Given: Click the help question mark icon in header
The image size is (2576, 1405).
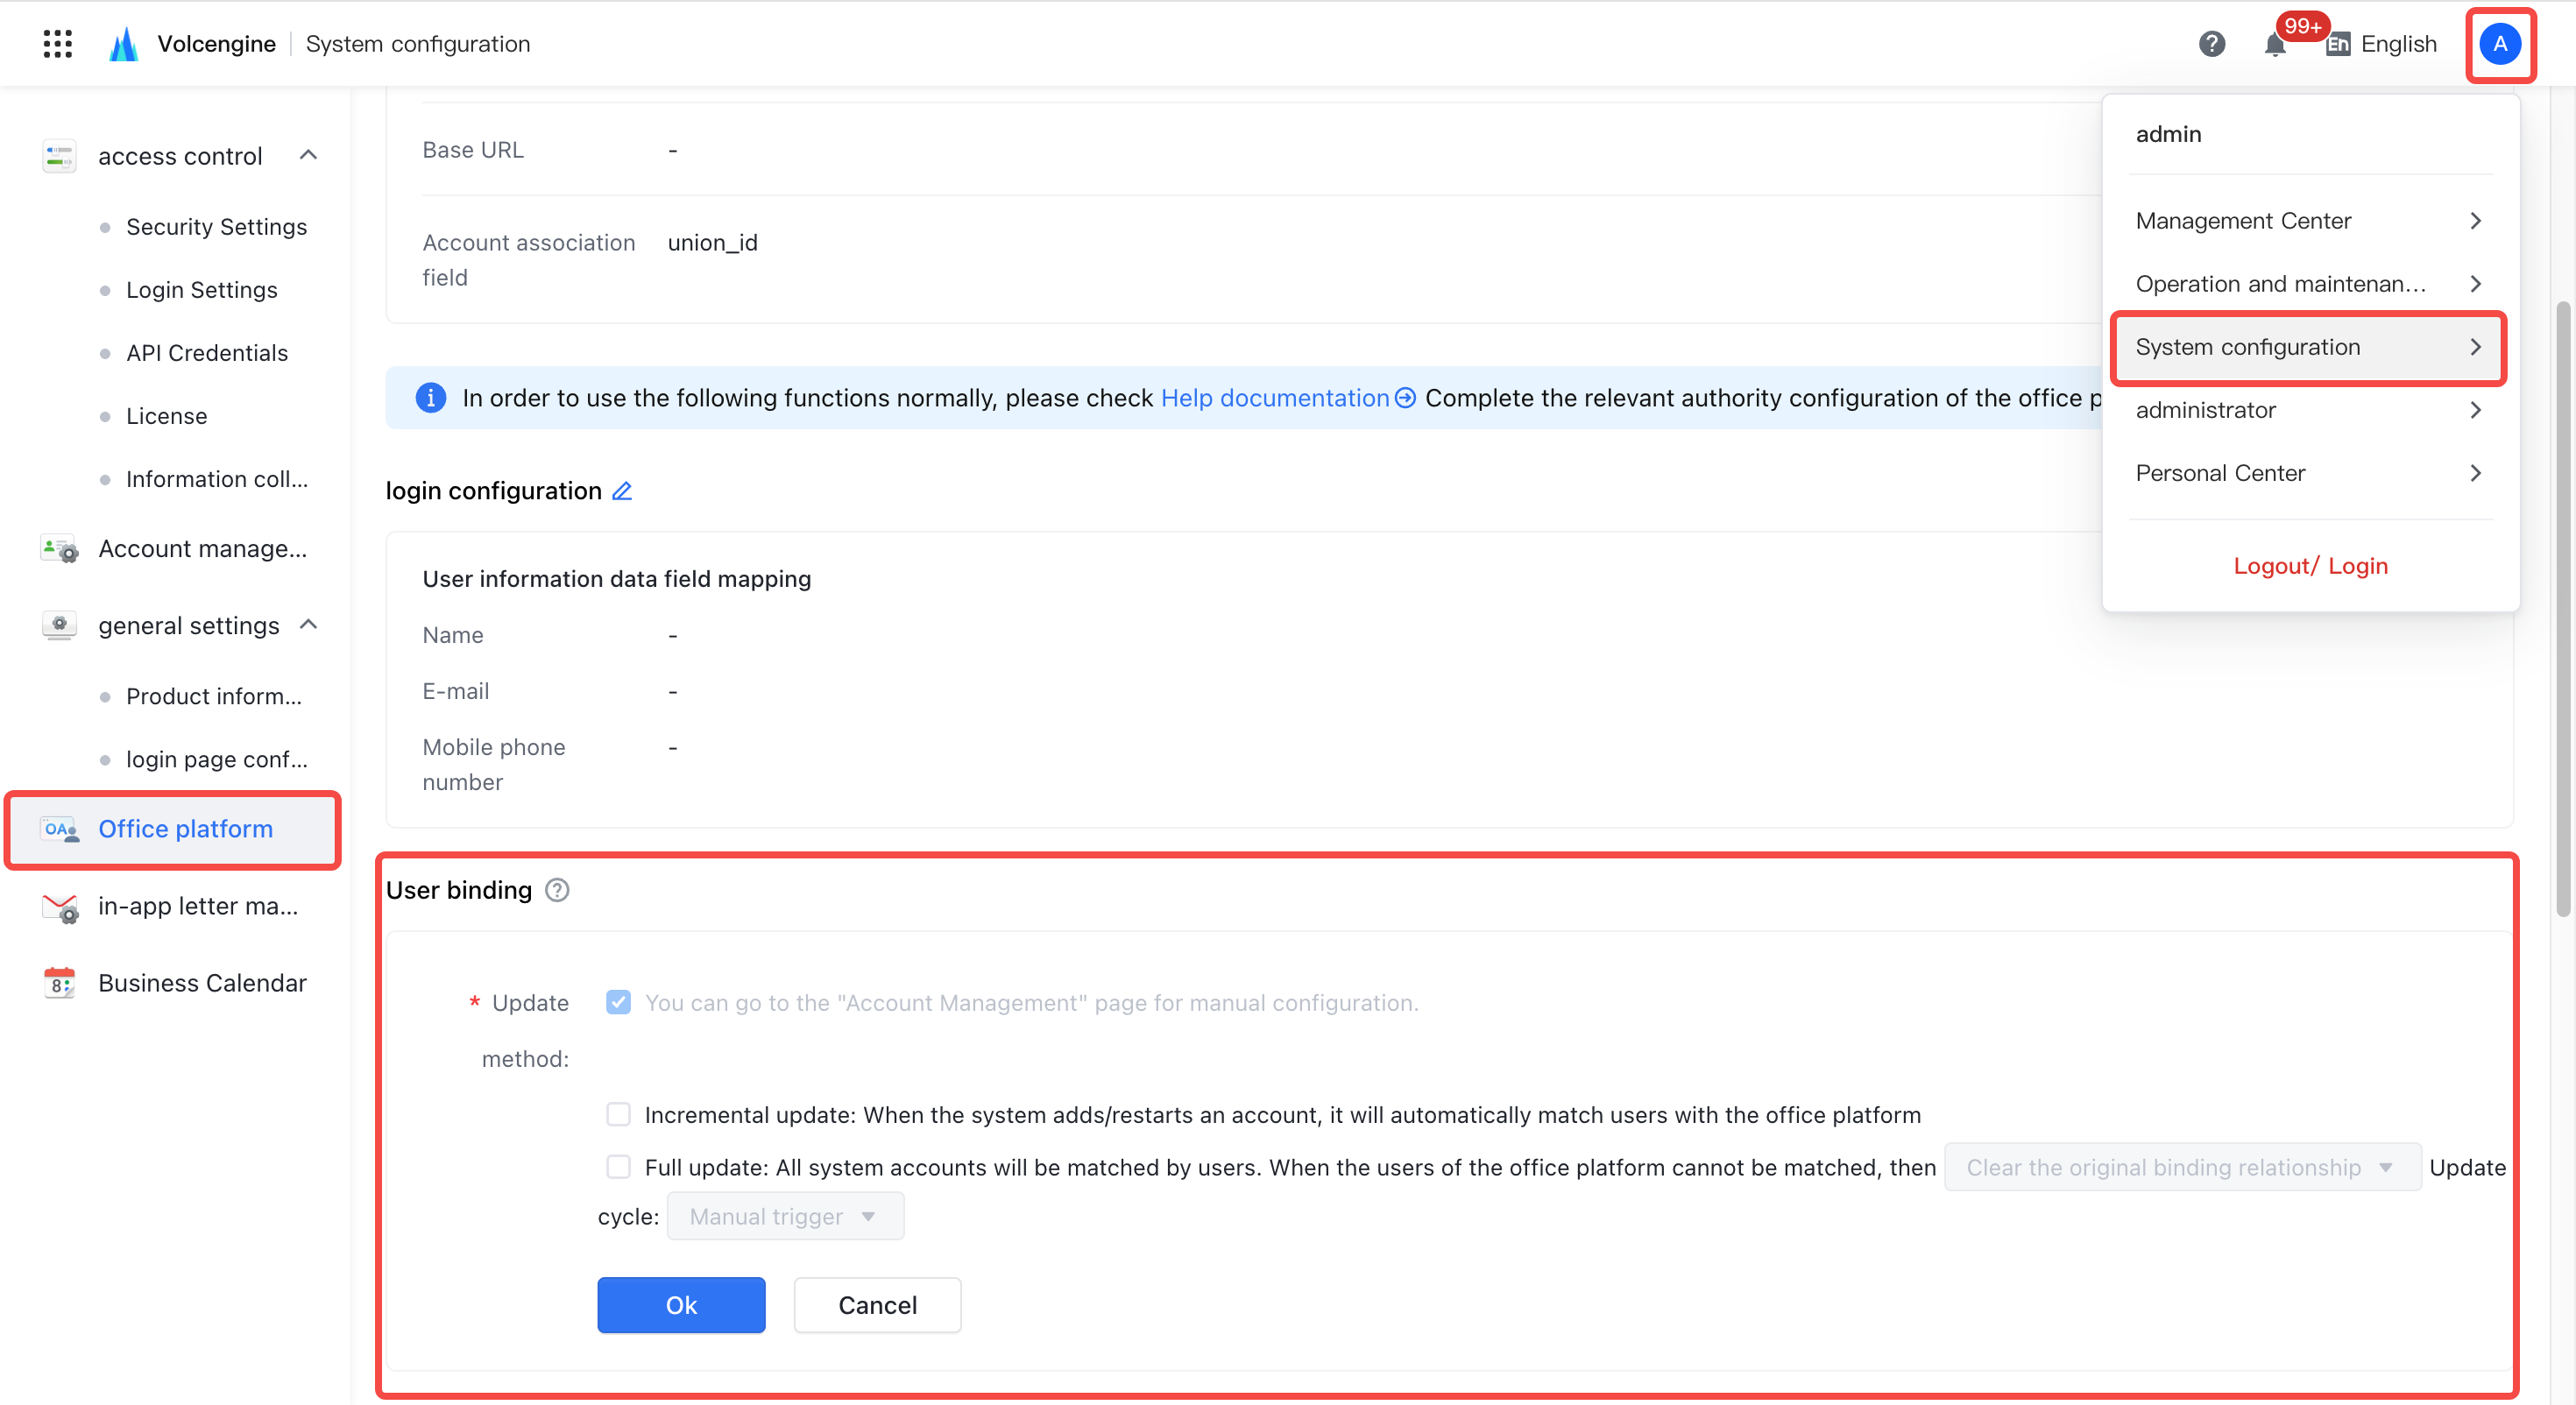Looking at the screenshot, I should click(2211, 44).
